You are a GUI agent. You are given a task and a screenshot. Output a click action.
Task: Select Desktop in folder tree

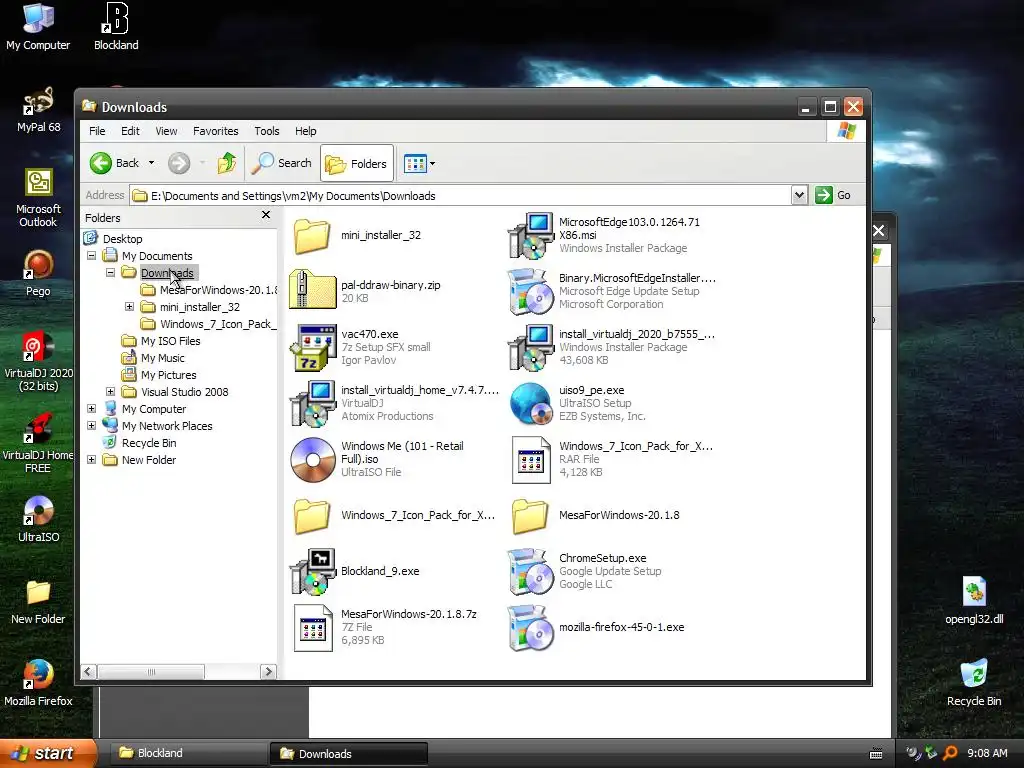tap(113, 239)
